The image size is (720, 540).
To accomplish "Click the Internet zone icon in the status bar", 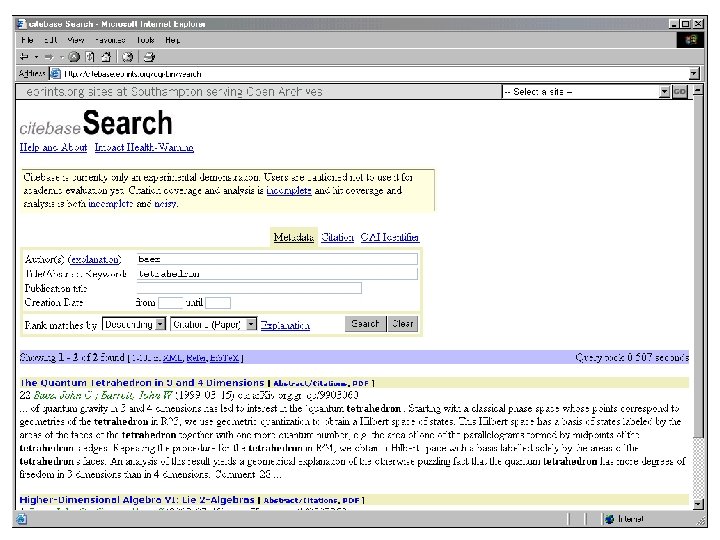I will coord(609,519).
